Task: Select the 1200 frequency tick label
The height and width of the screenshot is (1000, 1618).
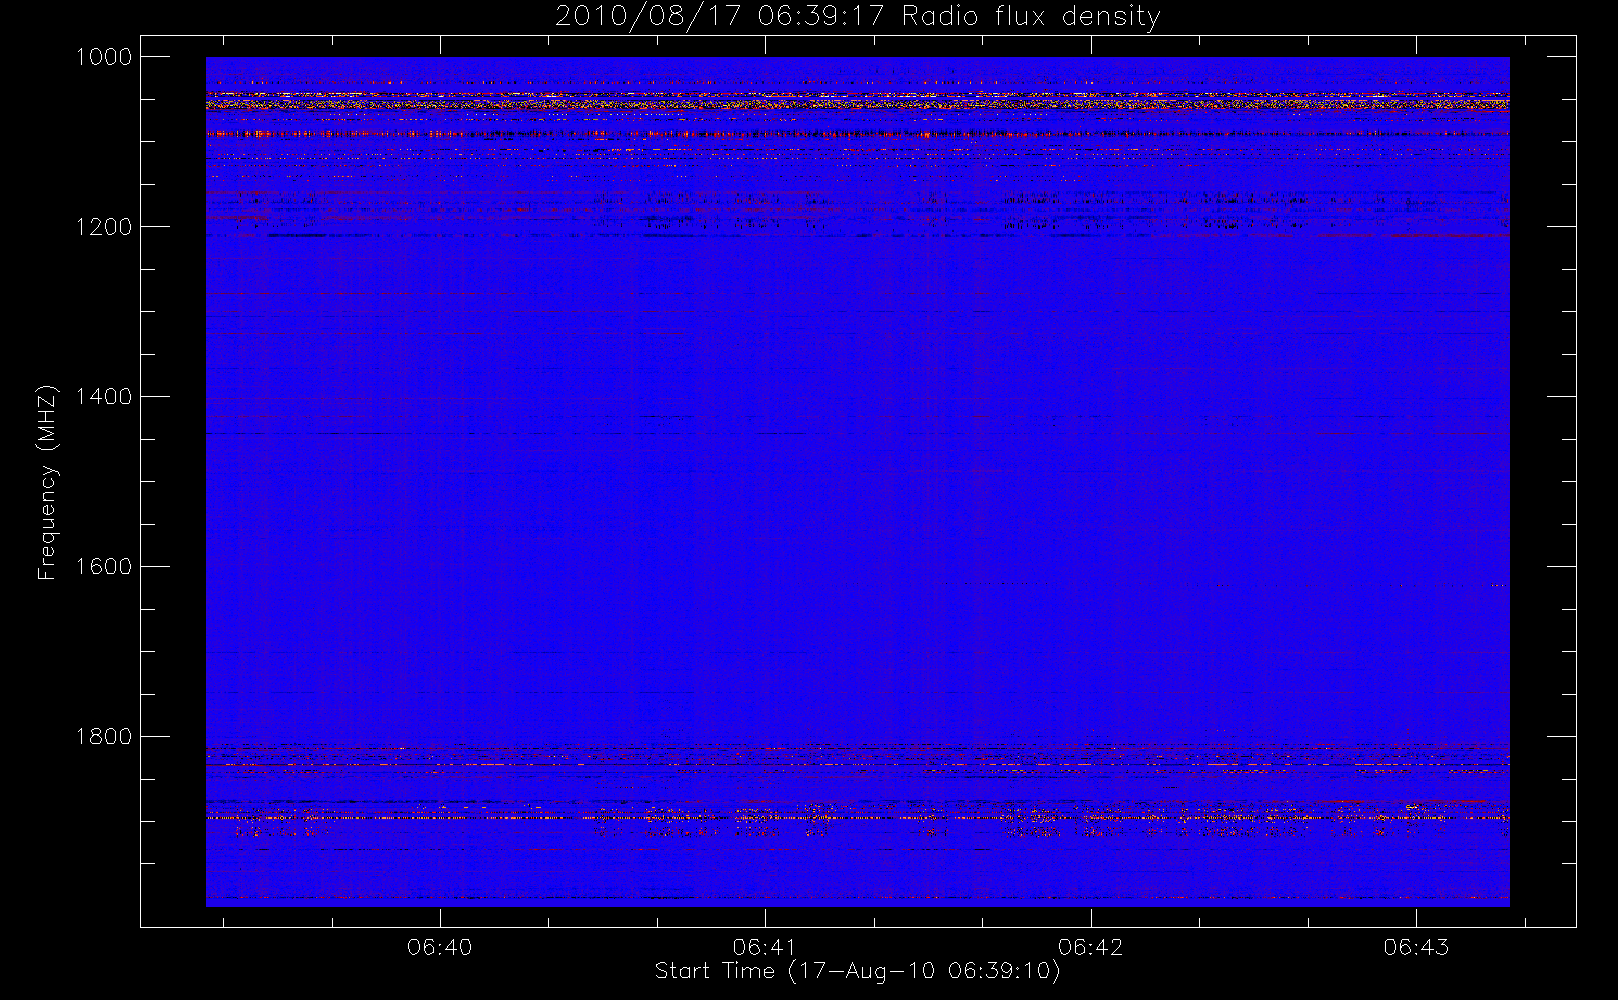Action: pyautogui.click(x=105, y=227)
